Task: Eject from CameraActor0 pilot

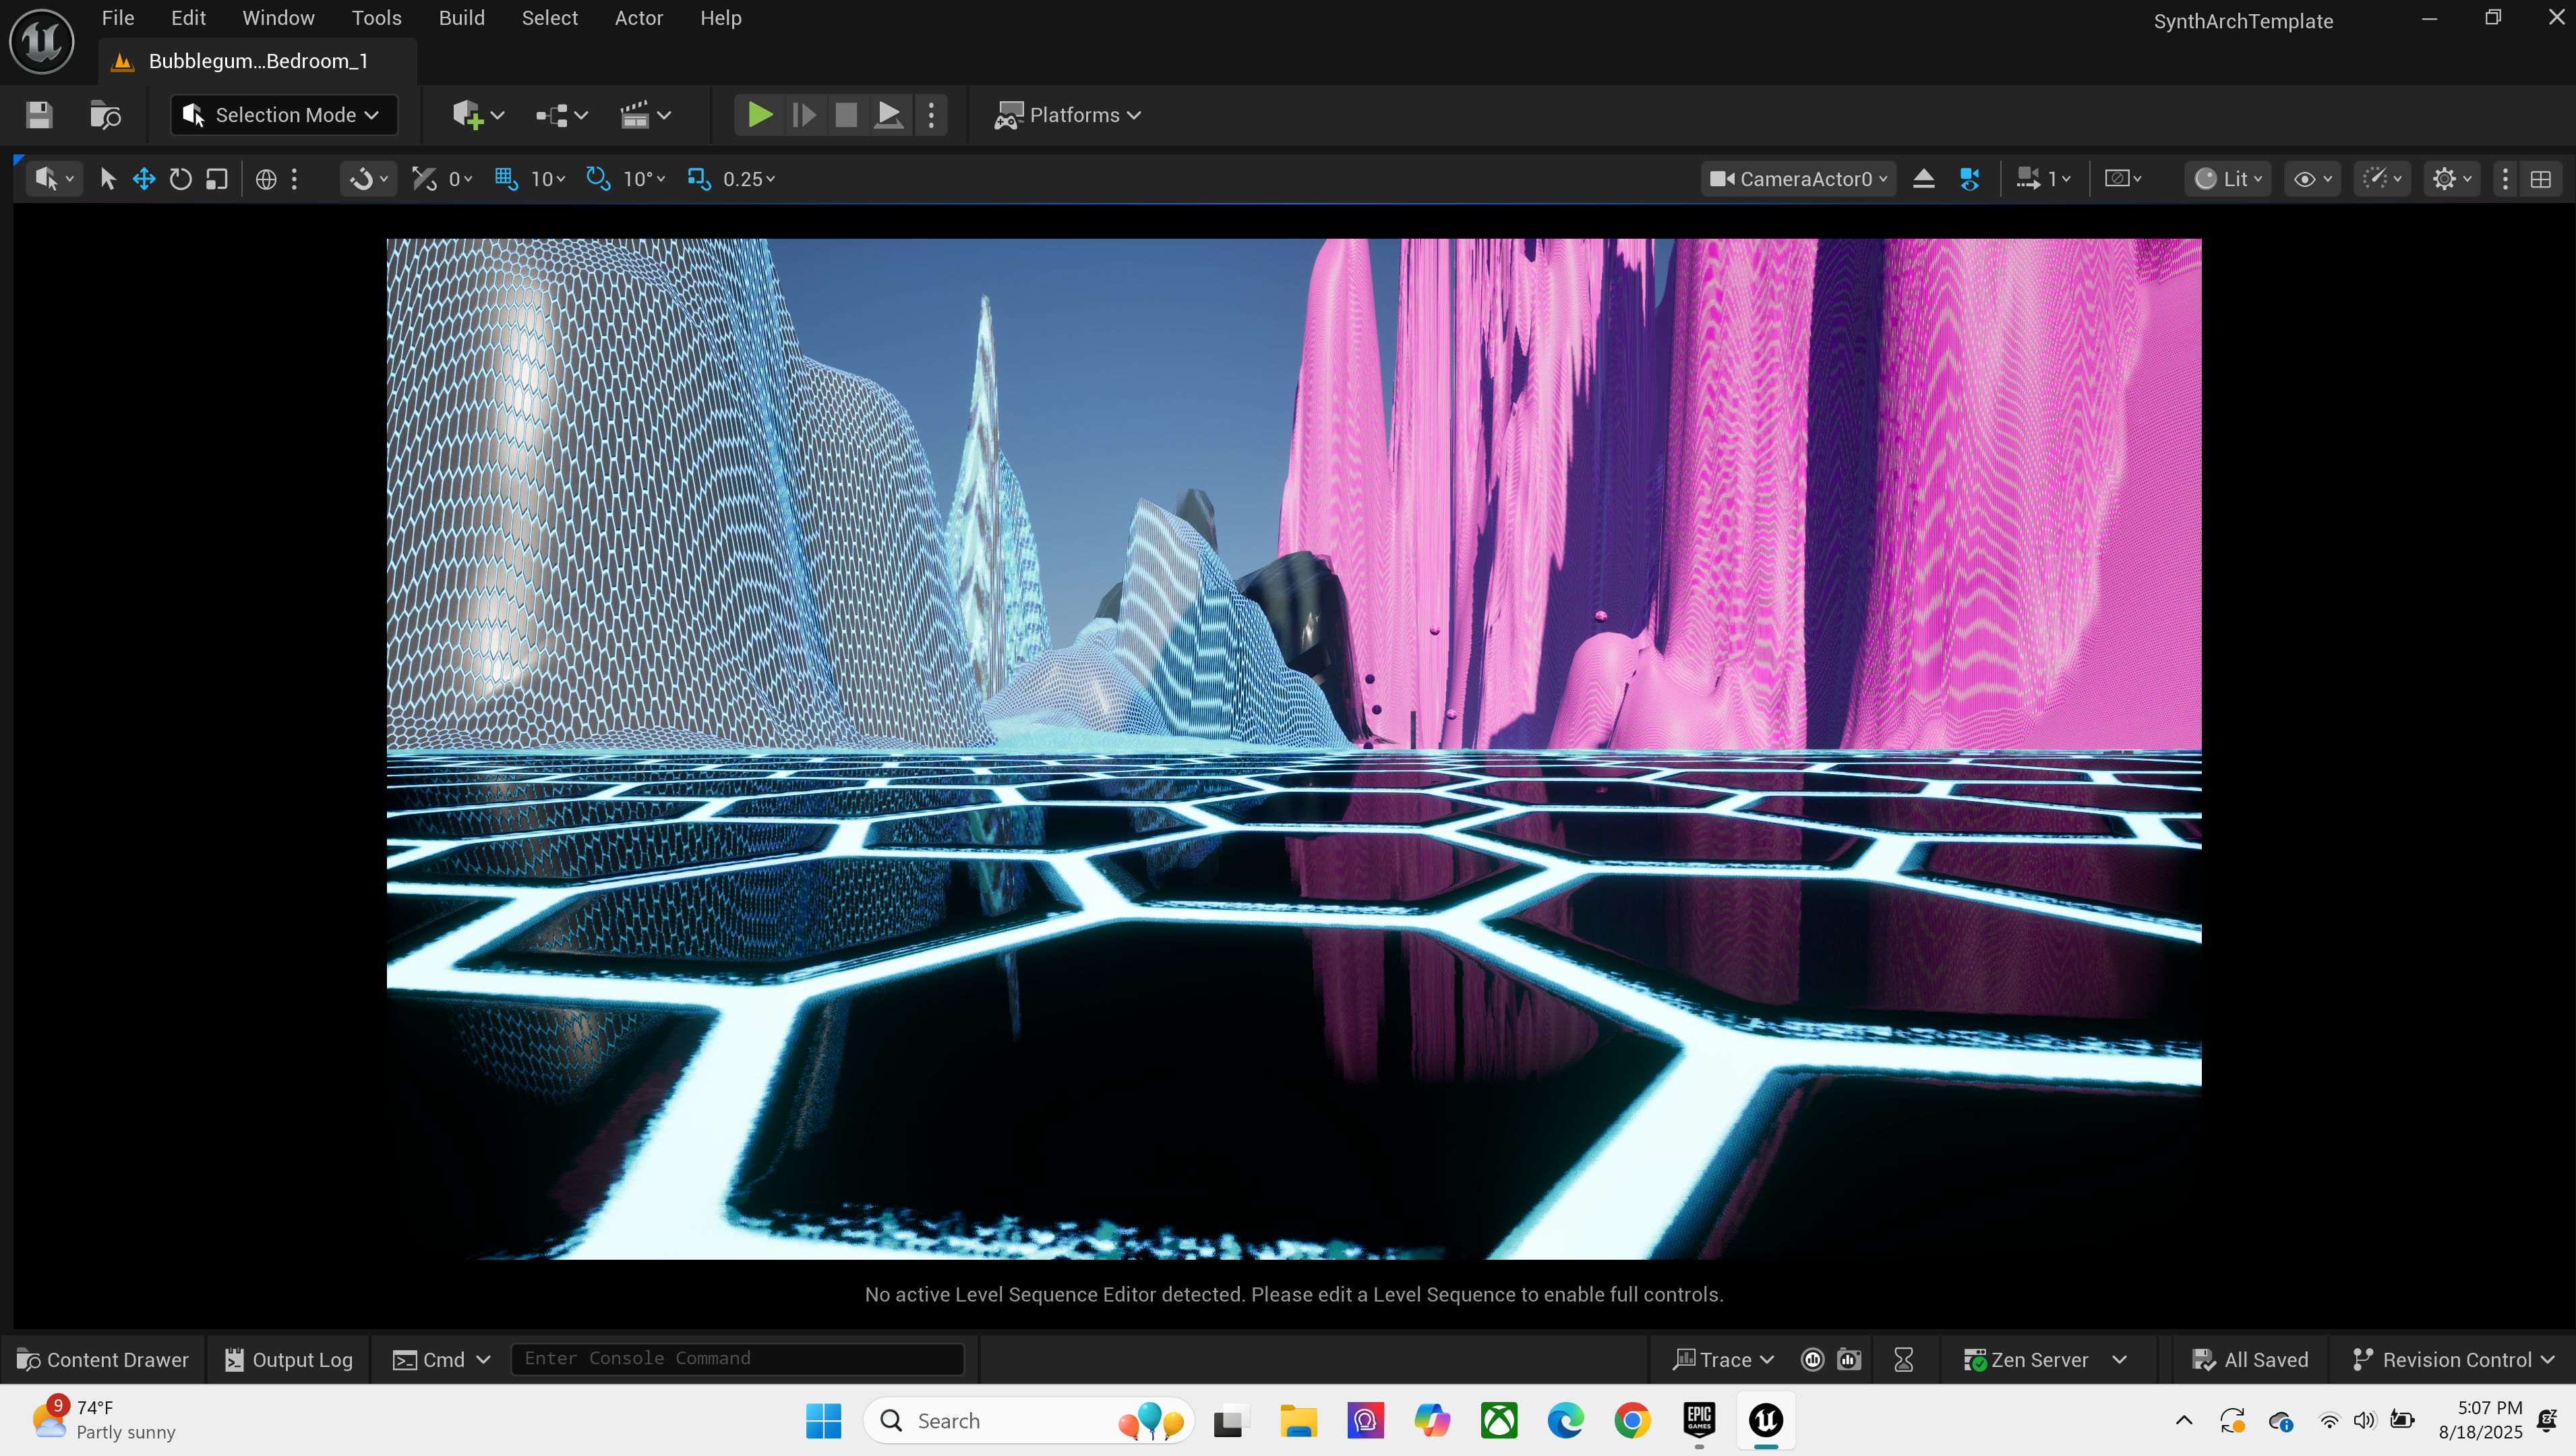Action: coord(1923,179)
